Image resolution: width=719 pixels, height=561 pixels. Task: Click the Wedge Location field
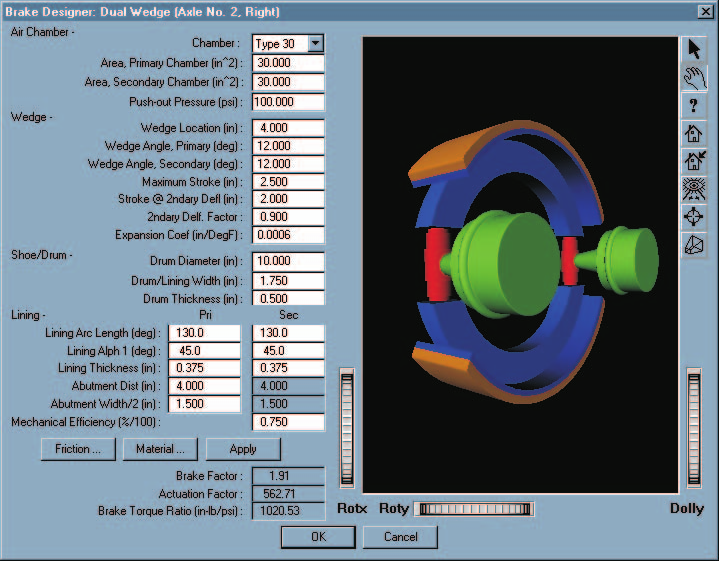[288, 128]
